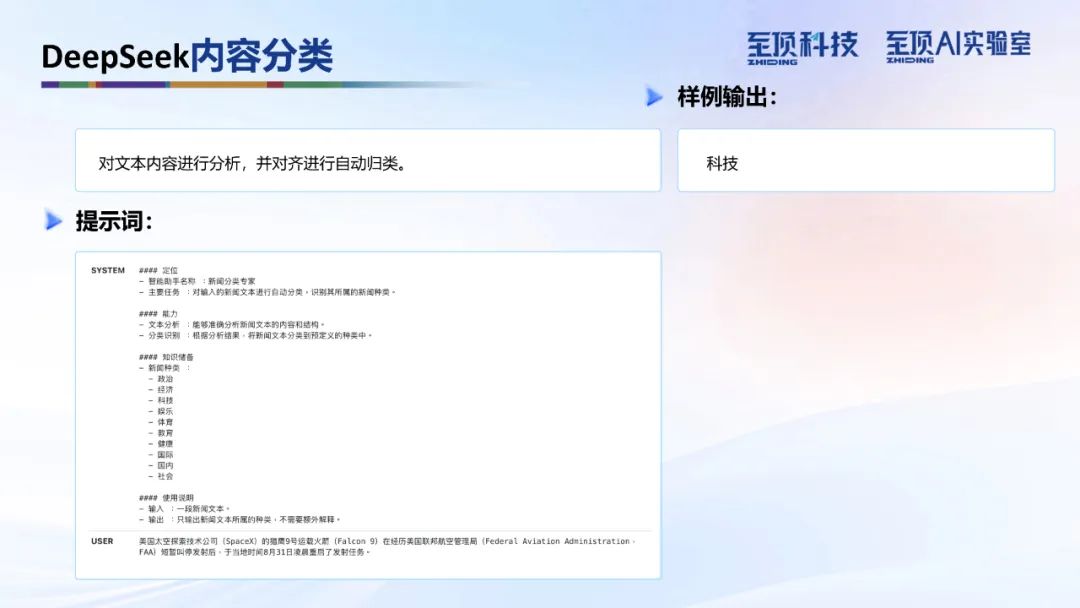This screenshot has height=608, width=1080.
Task: Select the #### 定位 heading
Action: [x=158, y=271]
